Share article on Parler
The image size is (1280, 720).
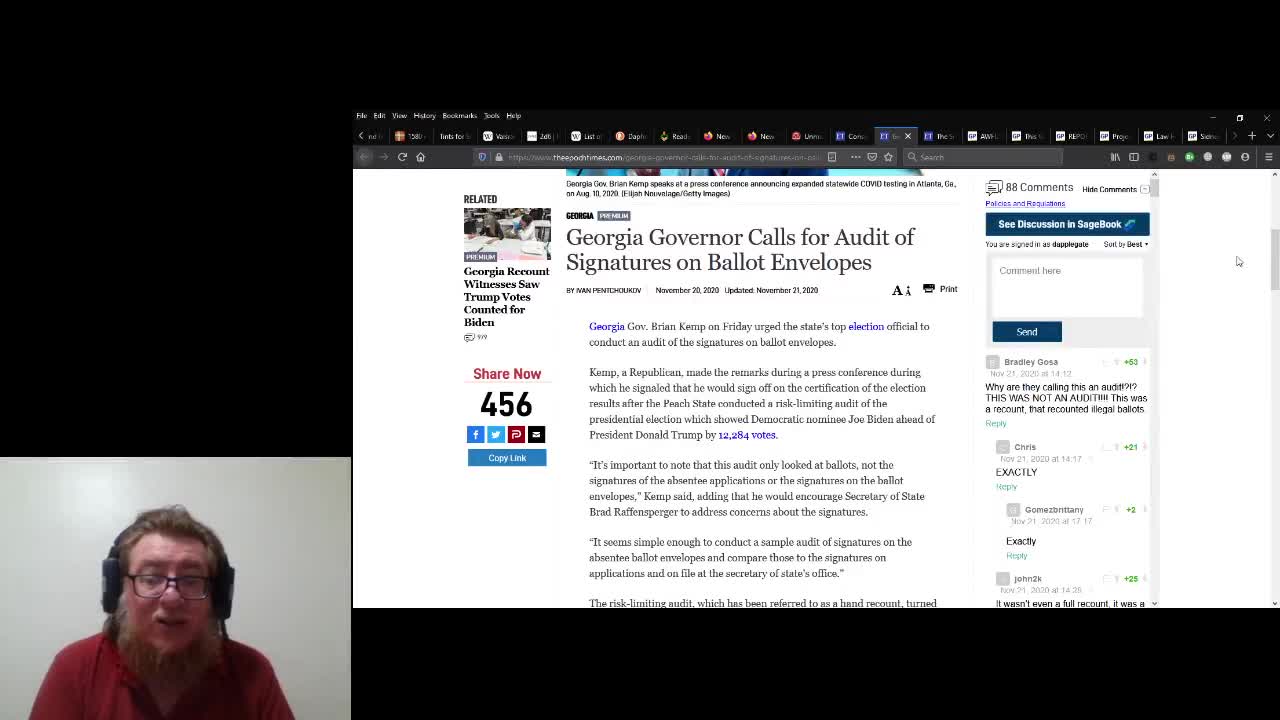(x=516, y=434)
